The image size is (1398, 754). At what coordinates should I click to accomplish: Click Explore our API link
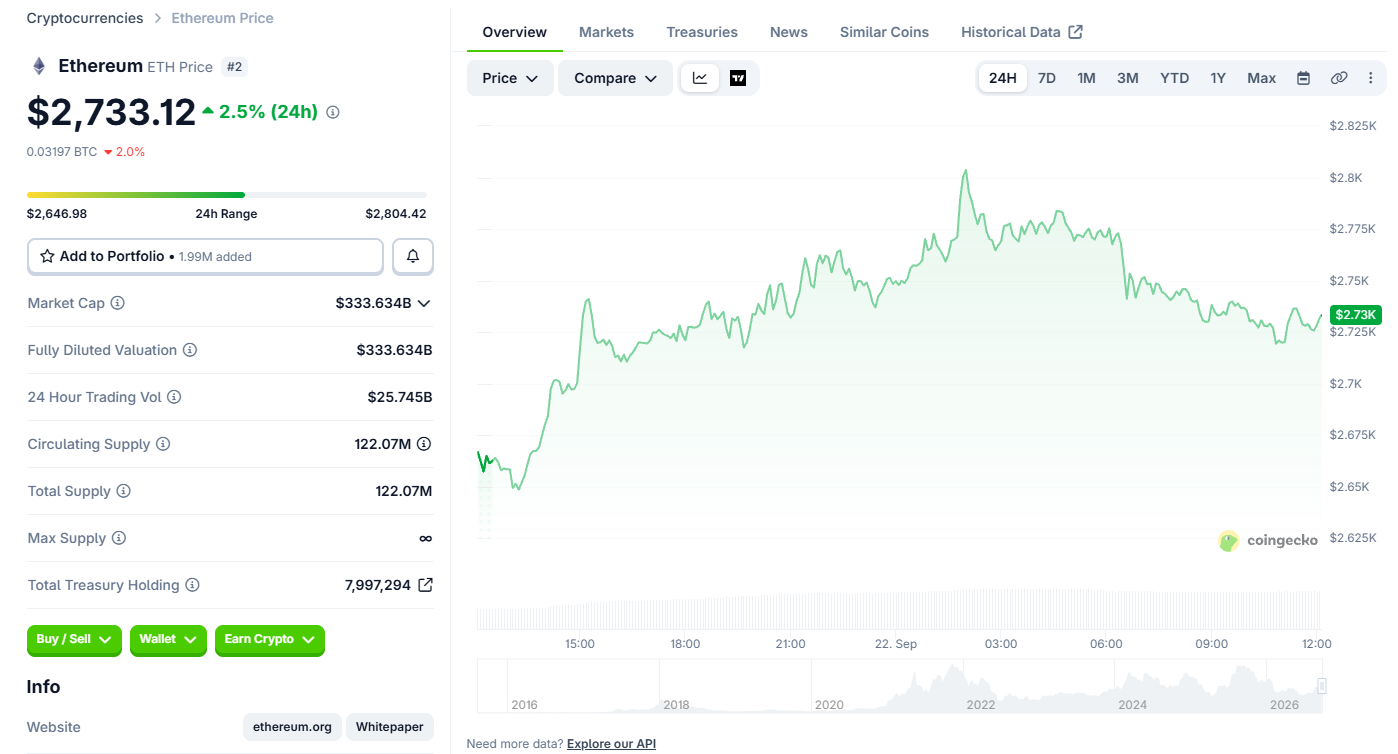(611, 744)
